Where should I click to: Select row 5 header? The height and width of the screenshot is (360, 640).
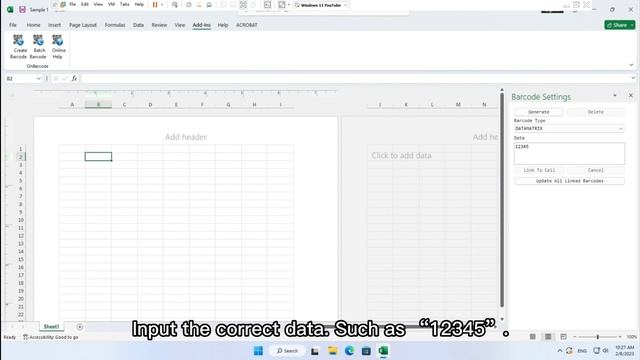20,180
